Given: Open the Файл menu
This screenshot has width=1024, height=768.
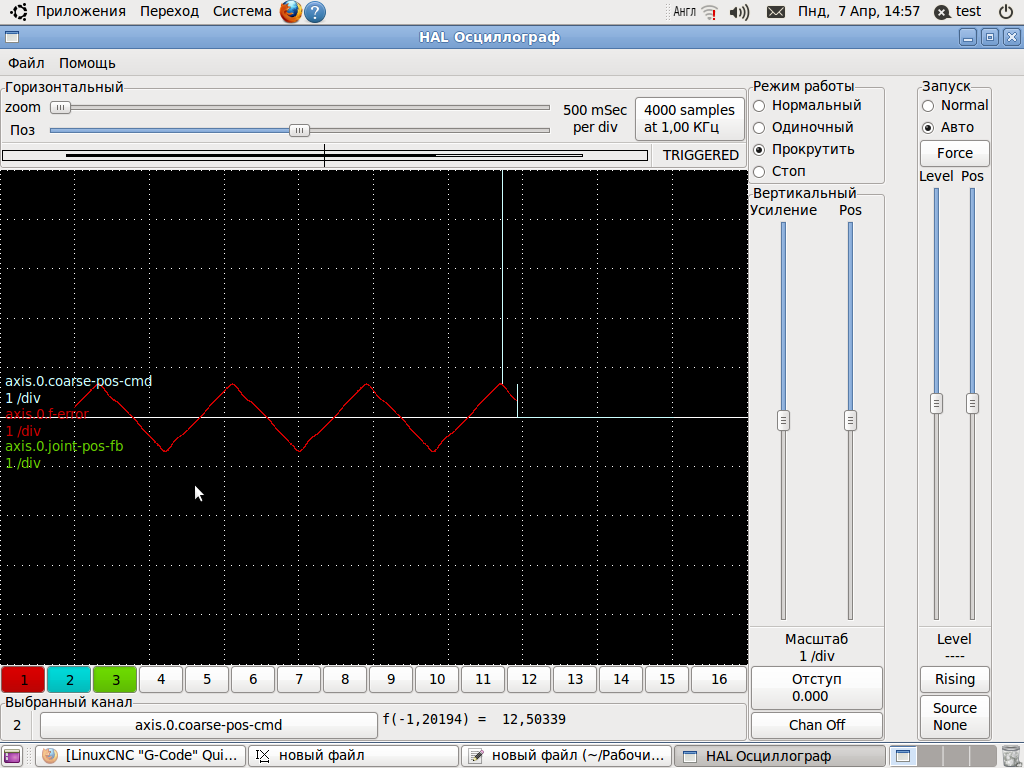Looking at the screenshot, I should point(26,63).
